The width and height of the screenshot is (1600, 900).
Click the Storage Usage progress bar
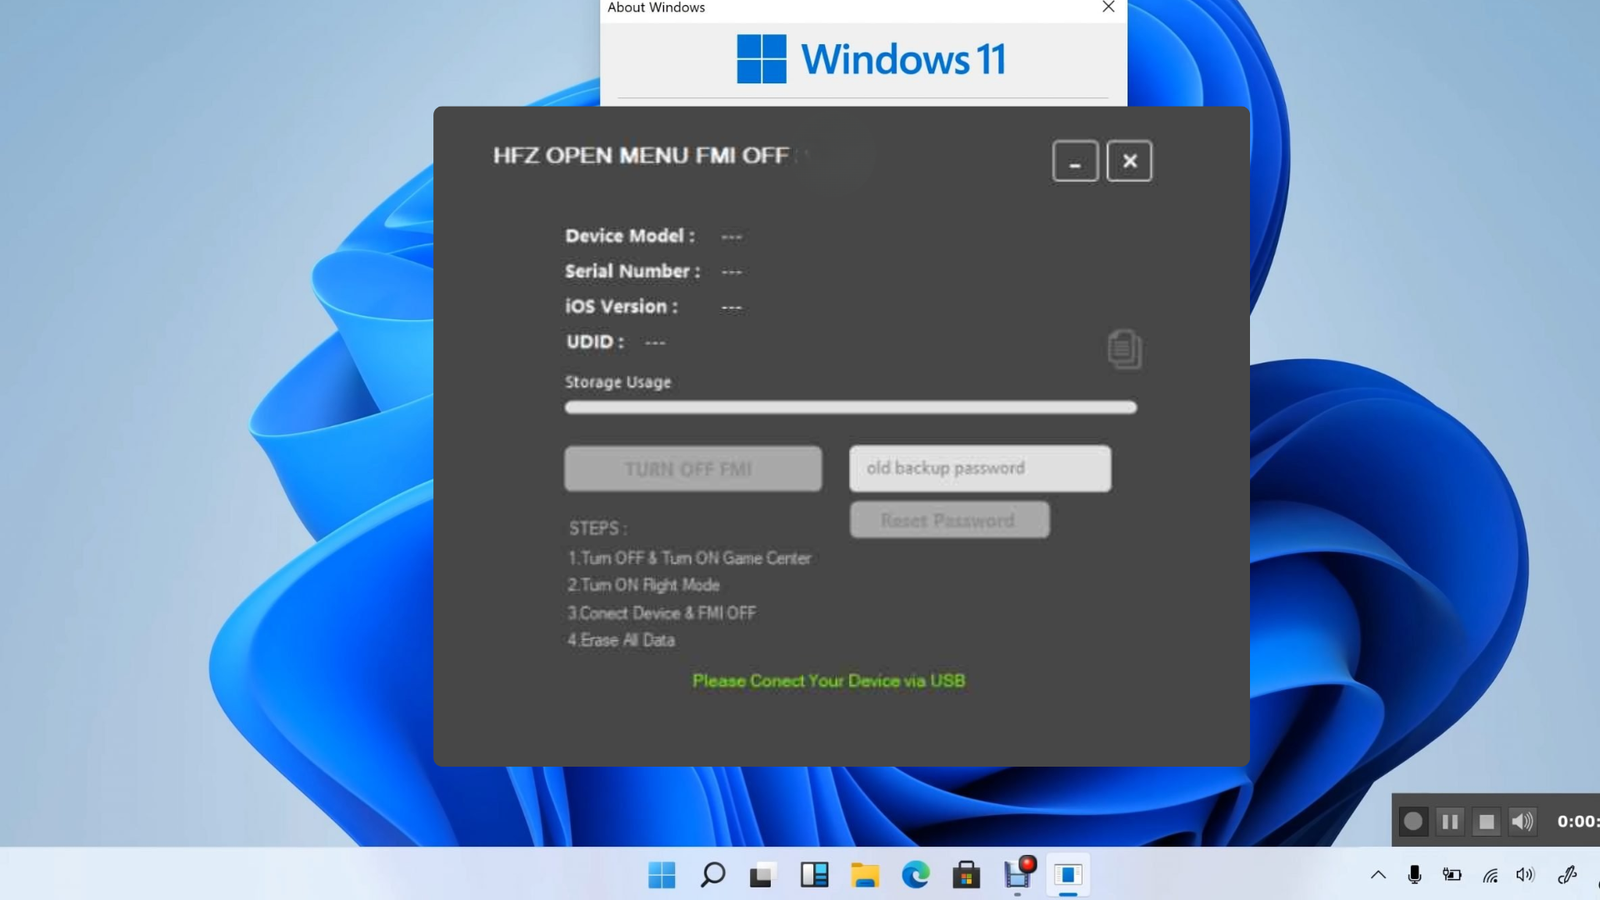click(x=849, y=407)
